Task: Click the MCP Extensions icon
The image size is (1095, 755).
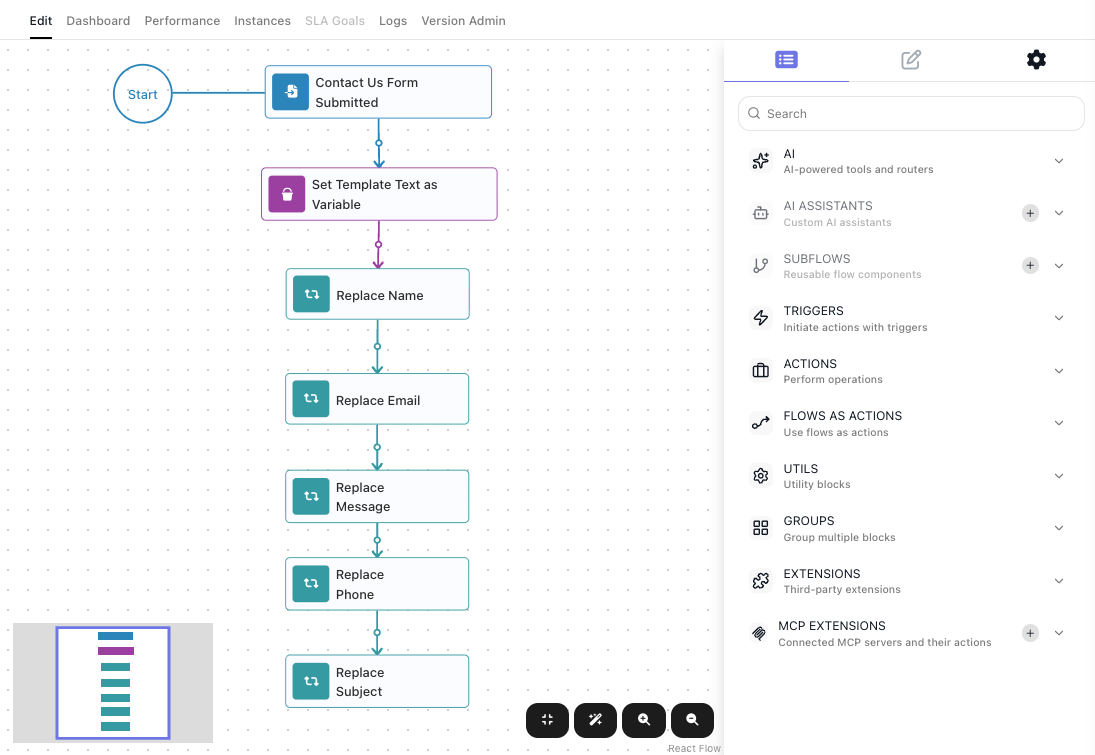Action: click(x=758, y=633)
